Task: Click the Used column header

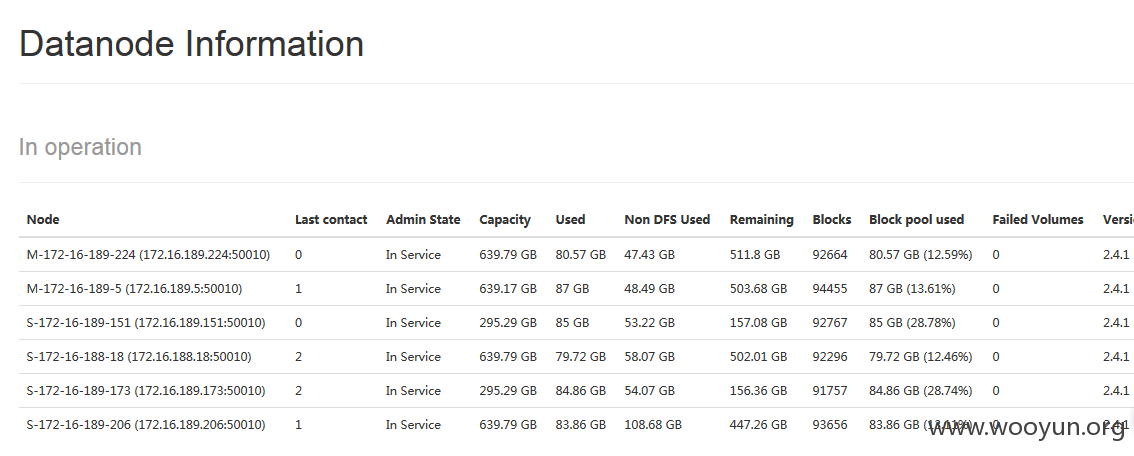Action: click(x=570, y=220)
